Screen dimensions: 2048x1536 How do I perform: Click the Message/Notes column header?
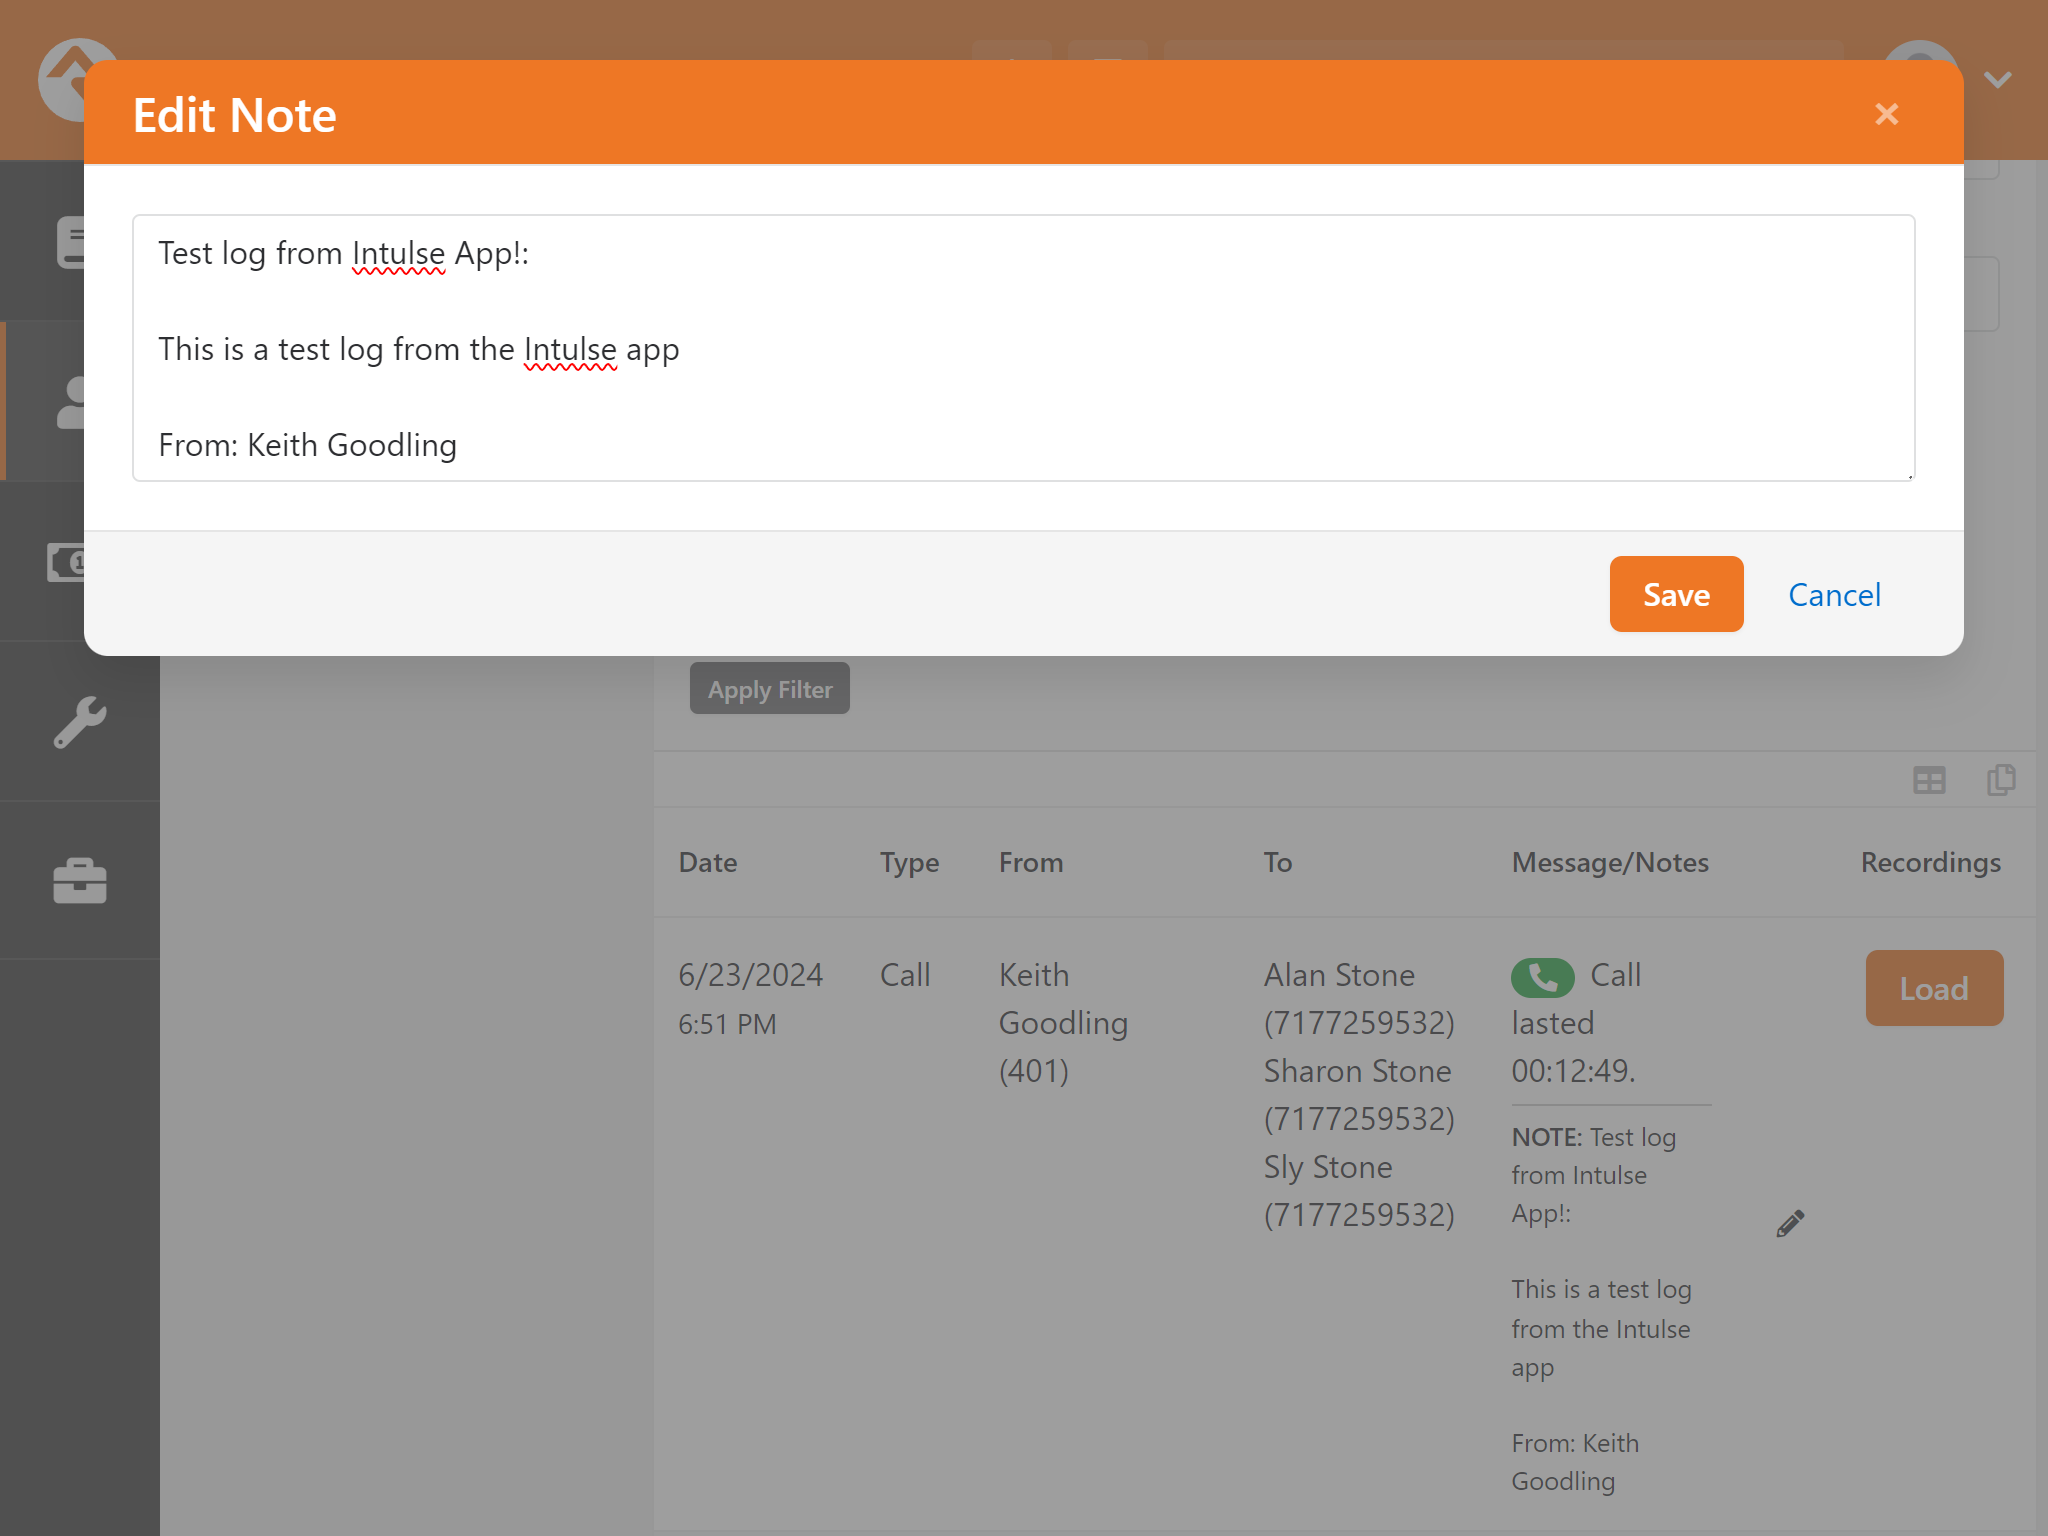coord(1610,862)
